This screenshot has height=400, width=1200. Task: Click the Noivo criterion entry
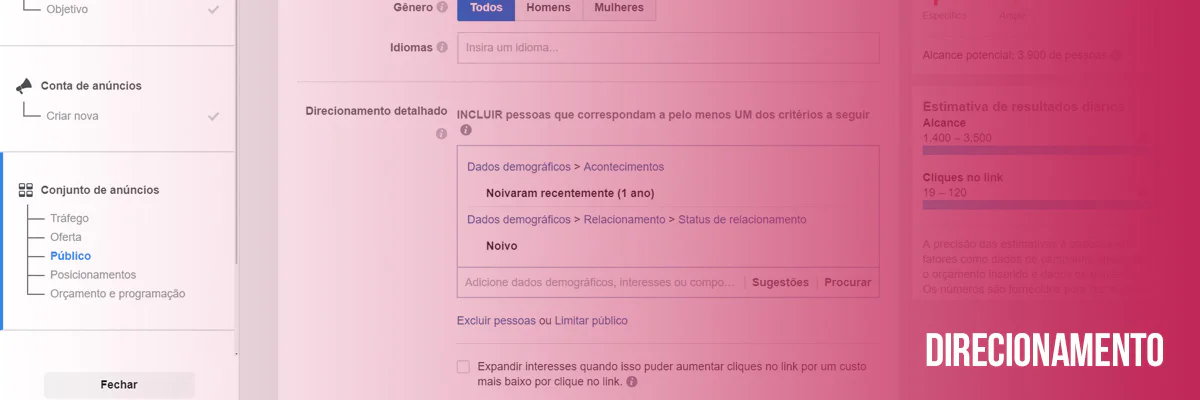pyautogui.click(x=502, y=245)
